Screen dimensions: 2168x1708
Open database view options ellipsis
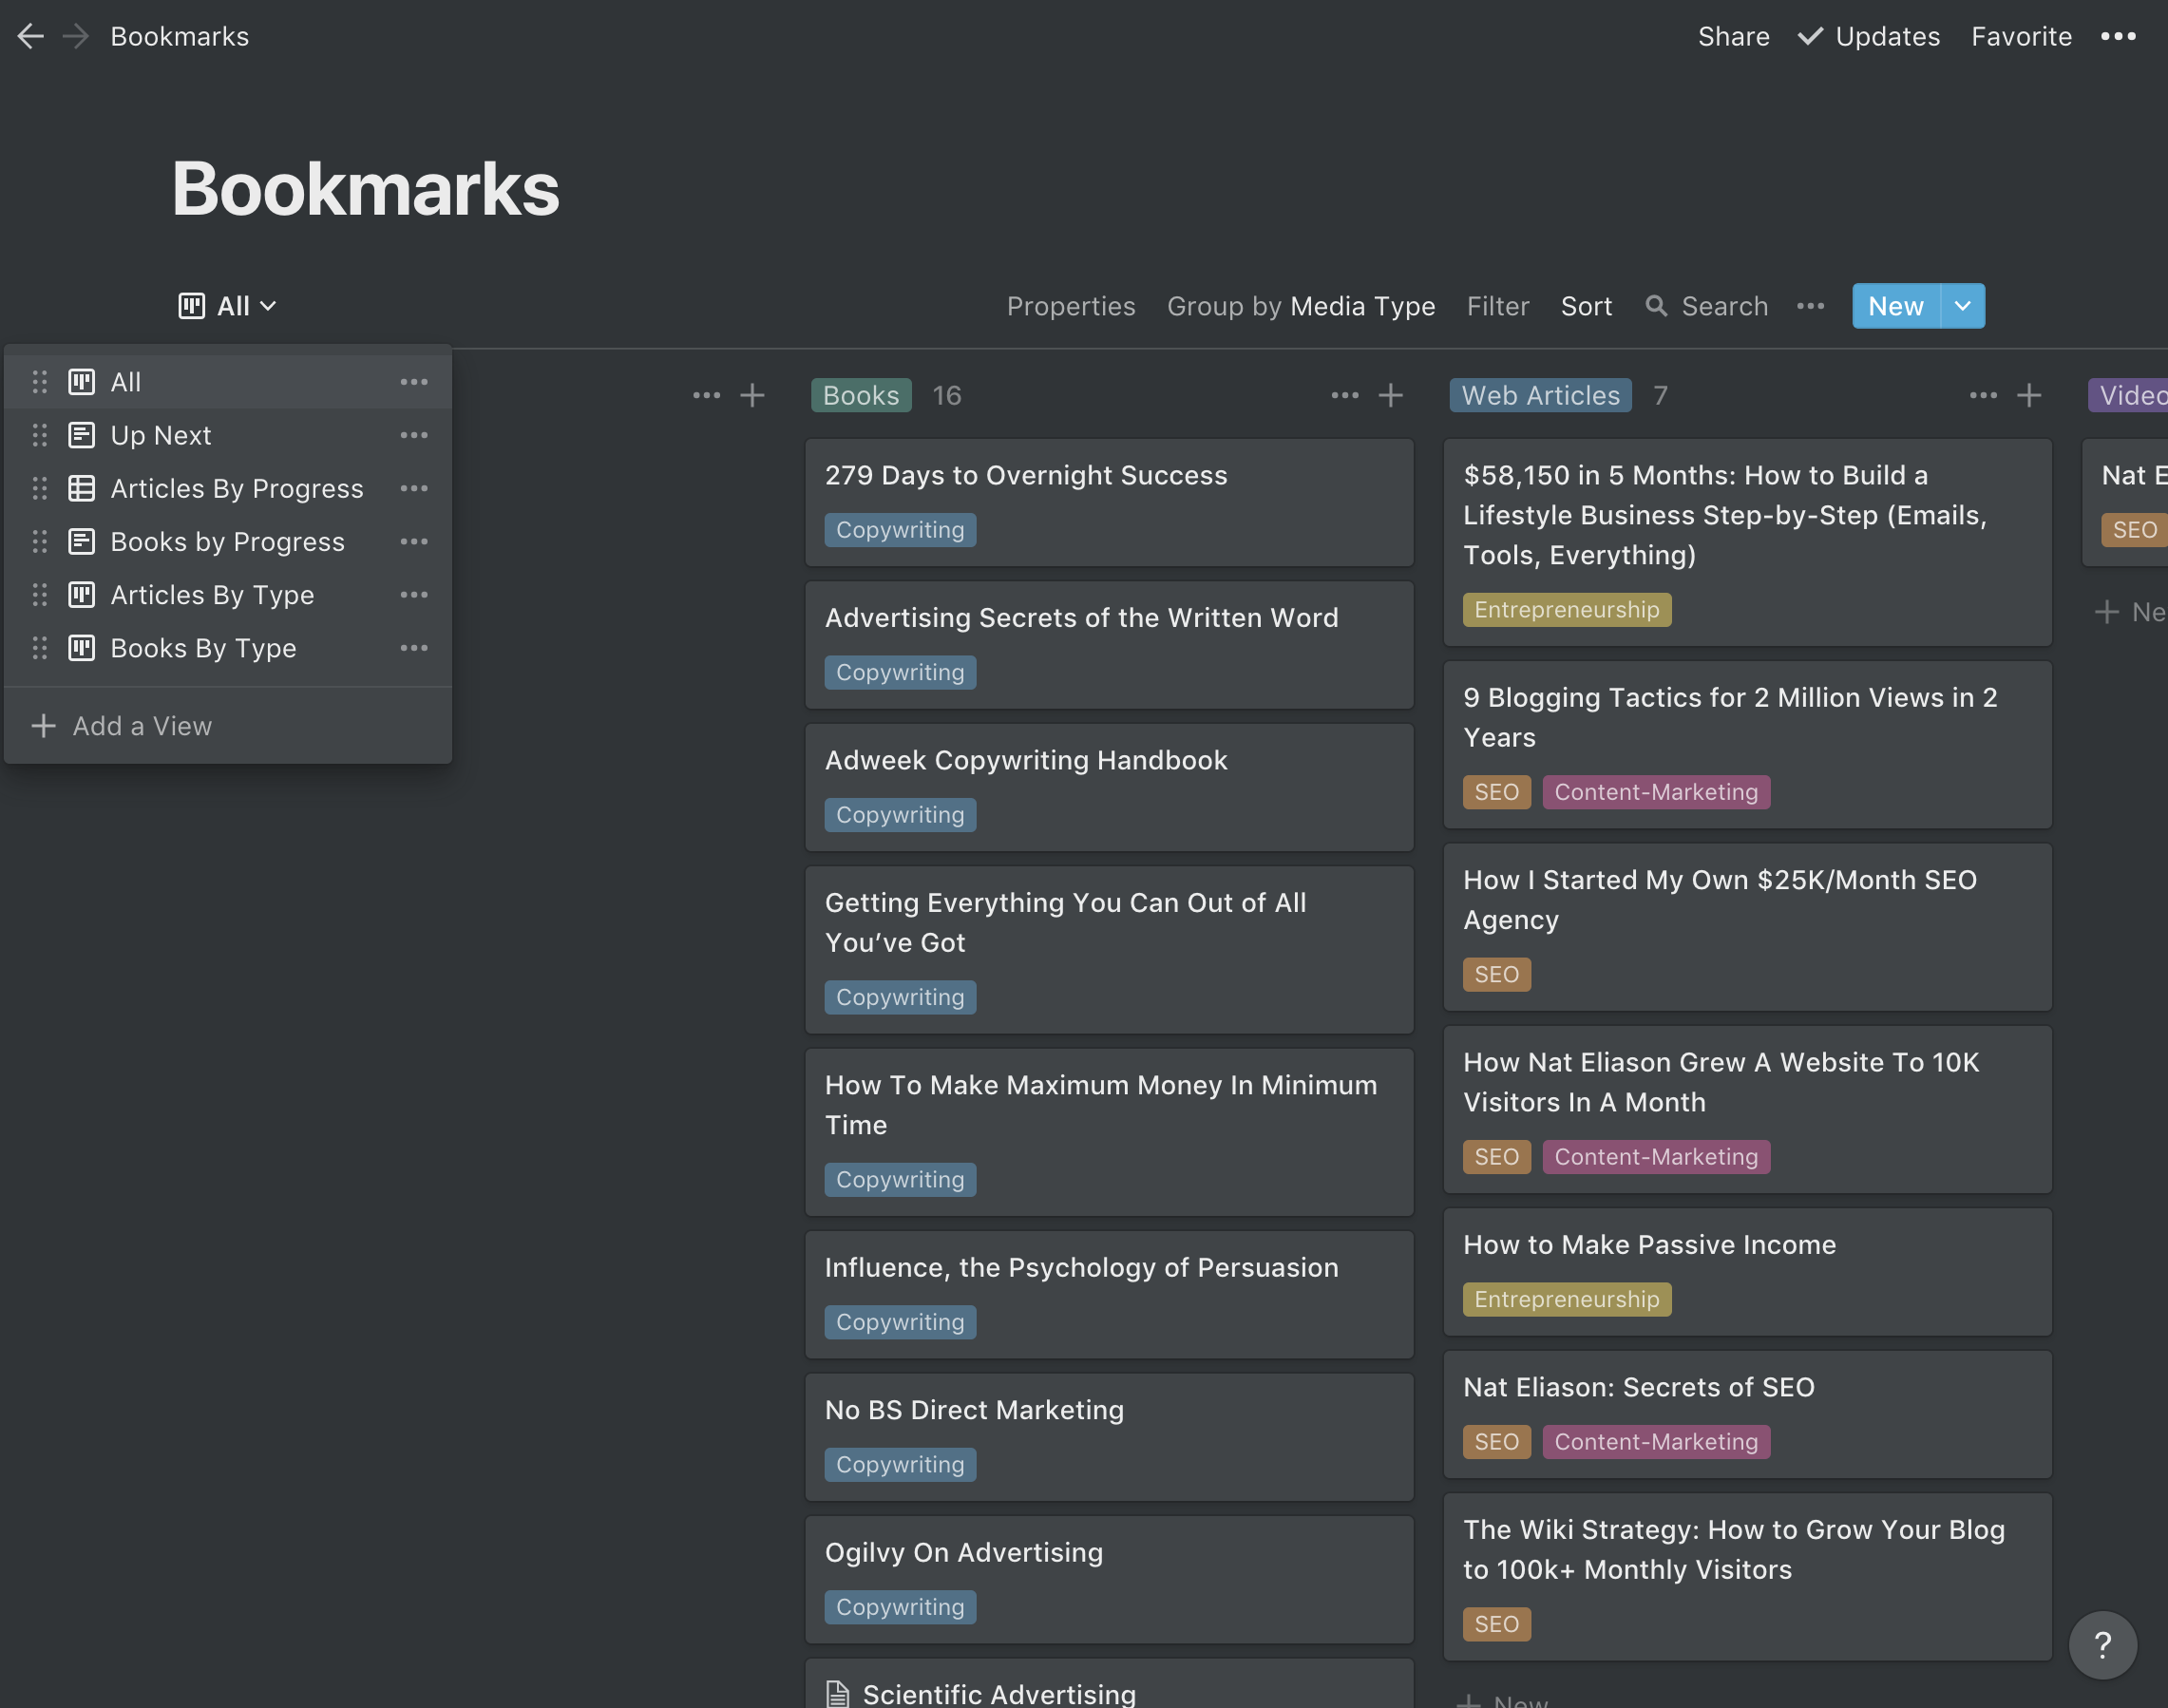click(x=1810, y=306)
